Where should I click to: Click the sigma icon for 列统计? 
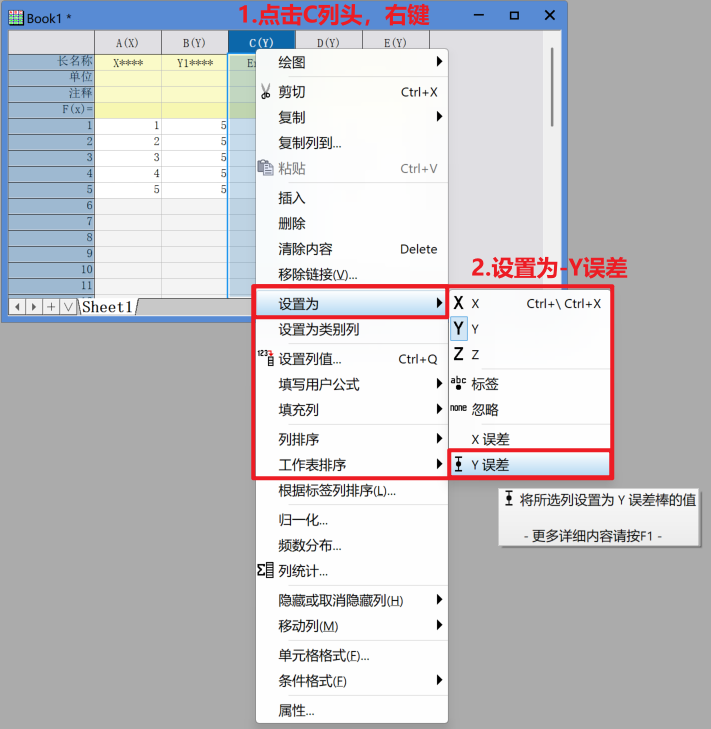coord(265,571)
